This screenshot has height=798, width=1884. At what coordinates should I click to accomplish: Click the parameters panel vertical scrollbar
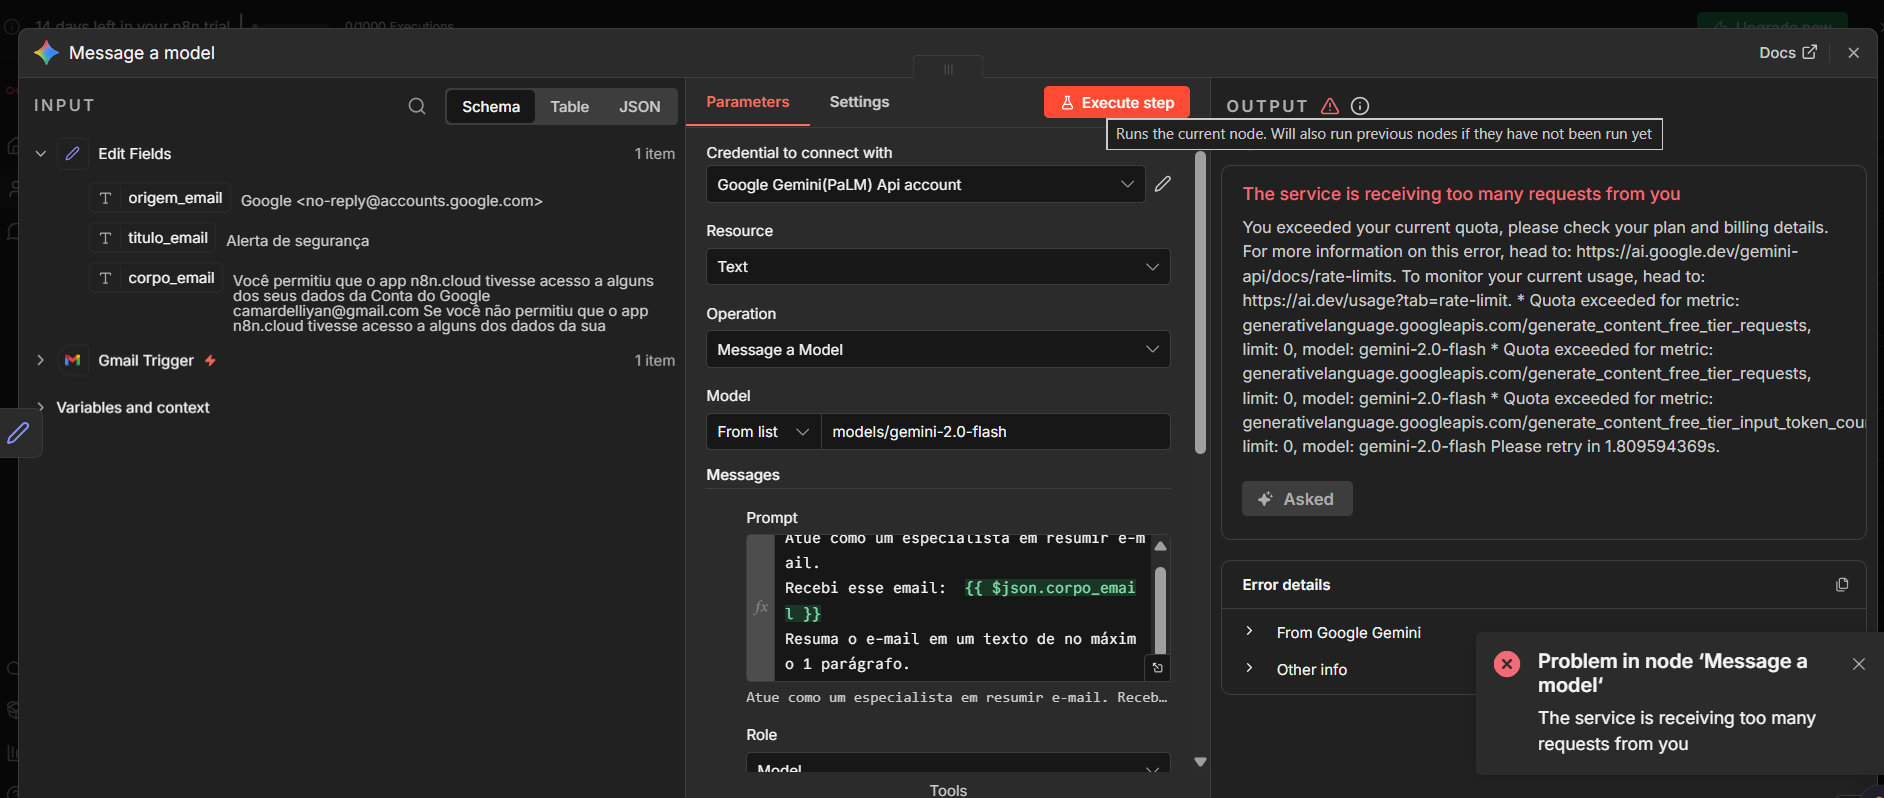[1200, 300]
